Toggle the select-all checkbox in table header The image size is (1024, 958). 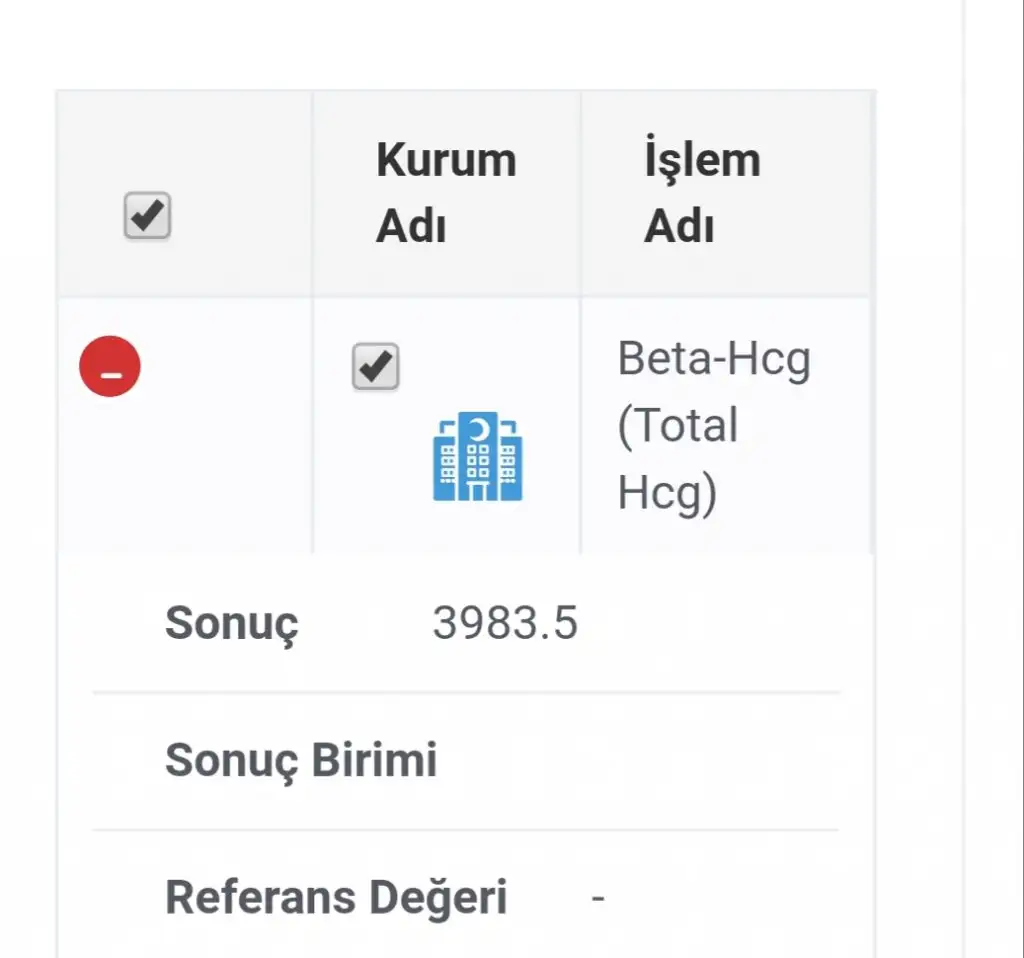148,216
